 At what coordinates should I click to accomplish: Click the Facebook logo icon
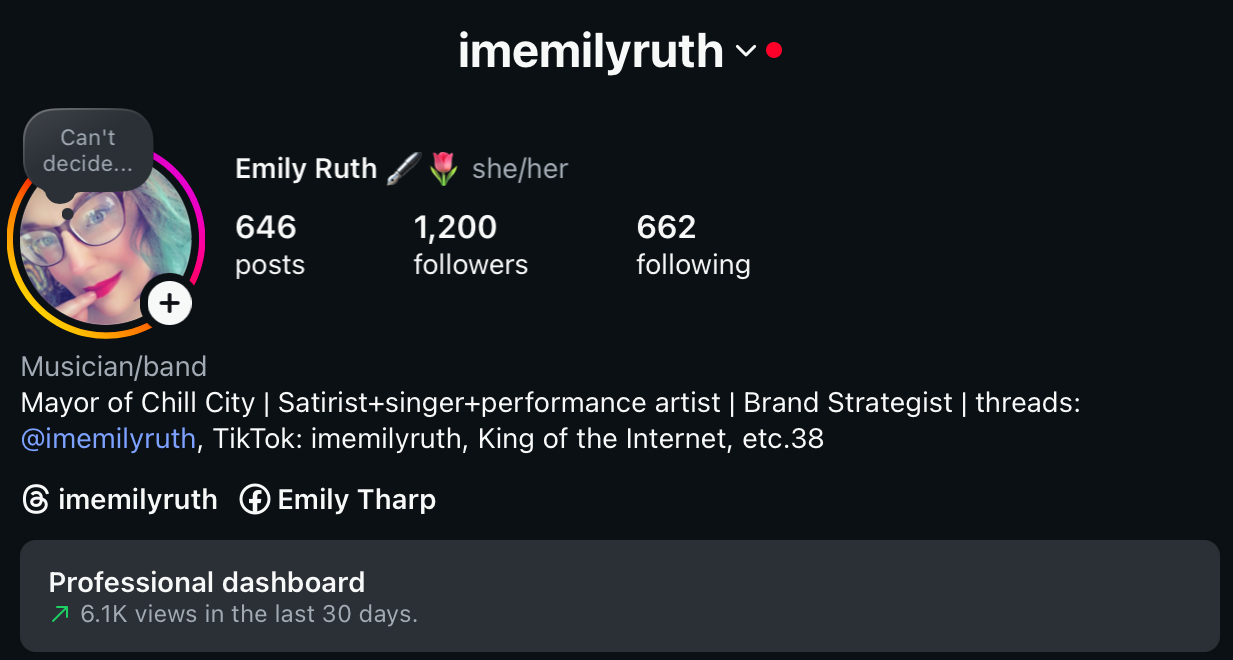pyautogui.click(x=254, y=500)
